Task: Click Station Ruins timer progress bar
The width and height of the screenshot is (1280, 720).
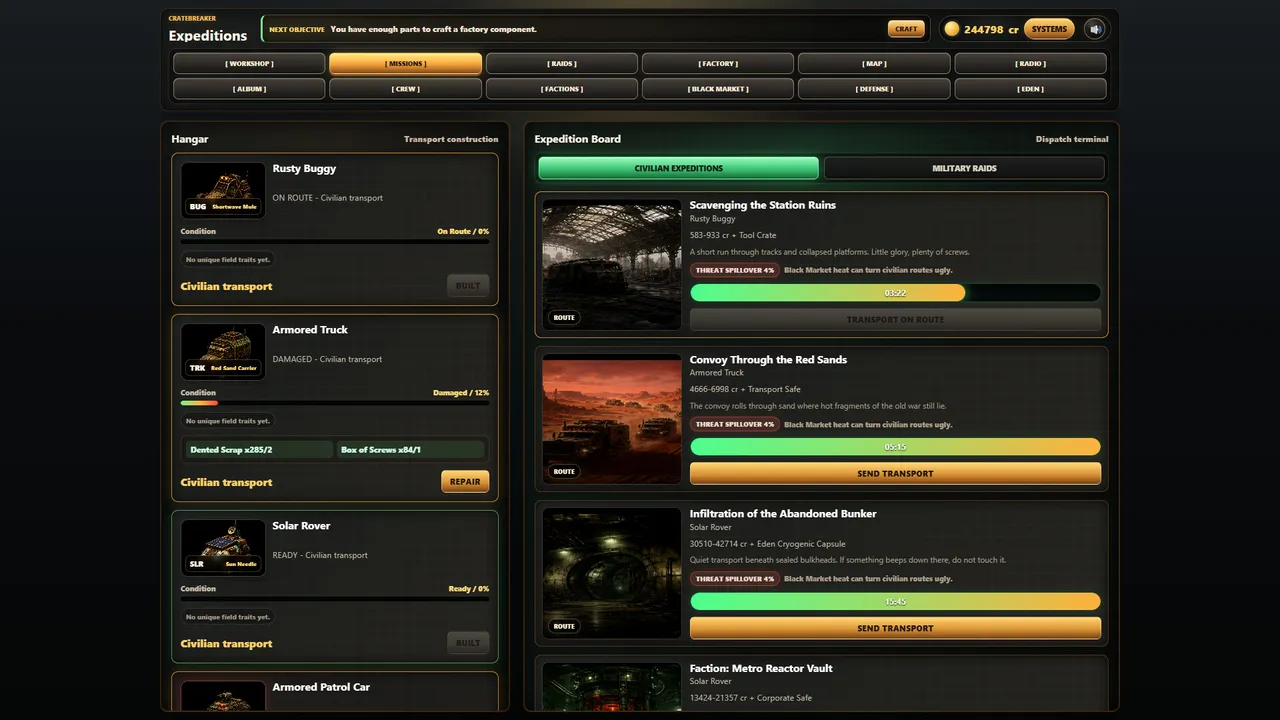Action: 895,293
